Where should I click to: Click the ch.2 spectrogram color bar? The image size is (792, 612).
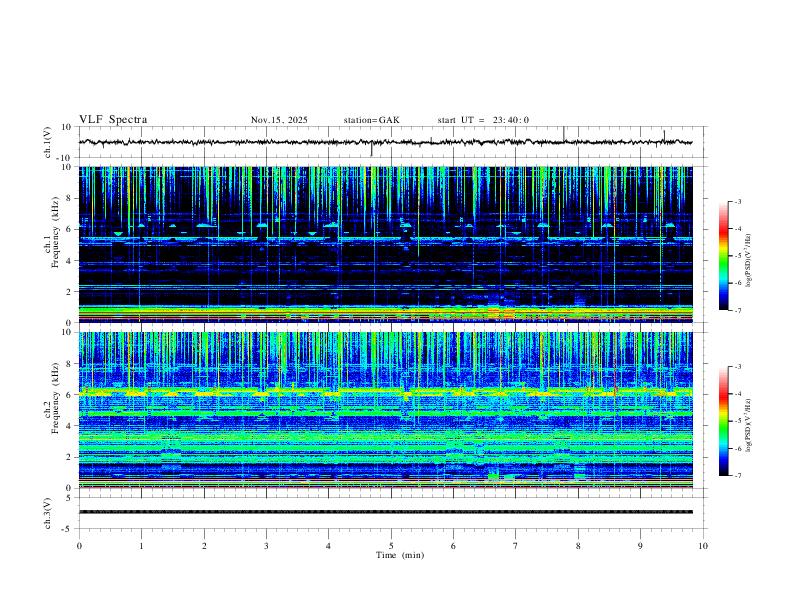pyautogui.click(x=723, y=421)
